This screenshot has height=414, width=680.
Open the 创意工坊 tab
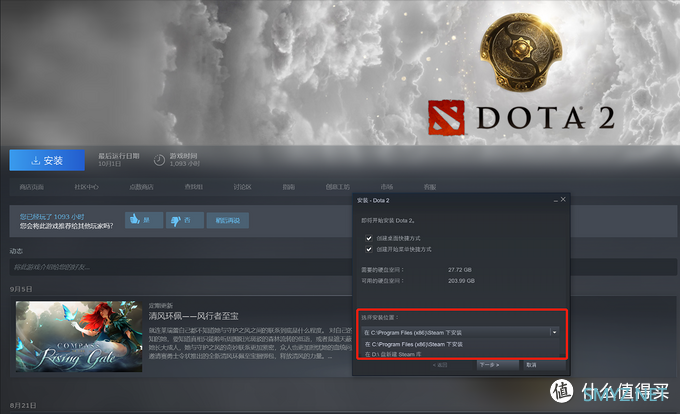click(338, 187)
